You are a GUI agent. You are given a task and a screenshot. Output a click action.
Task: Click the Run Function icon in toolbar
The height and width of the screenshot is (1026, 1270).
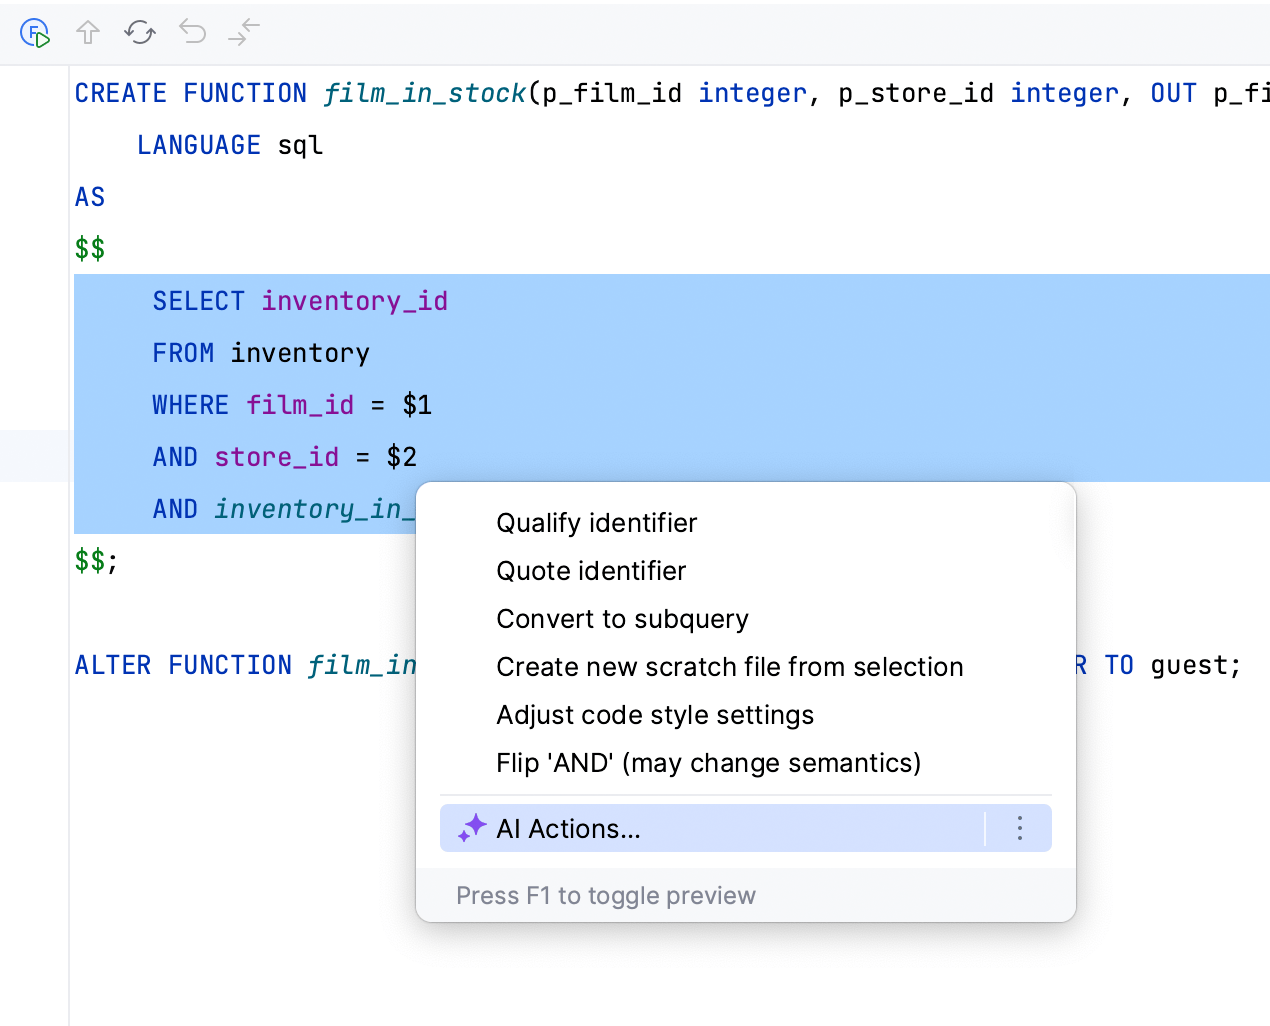[35, 33]
